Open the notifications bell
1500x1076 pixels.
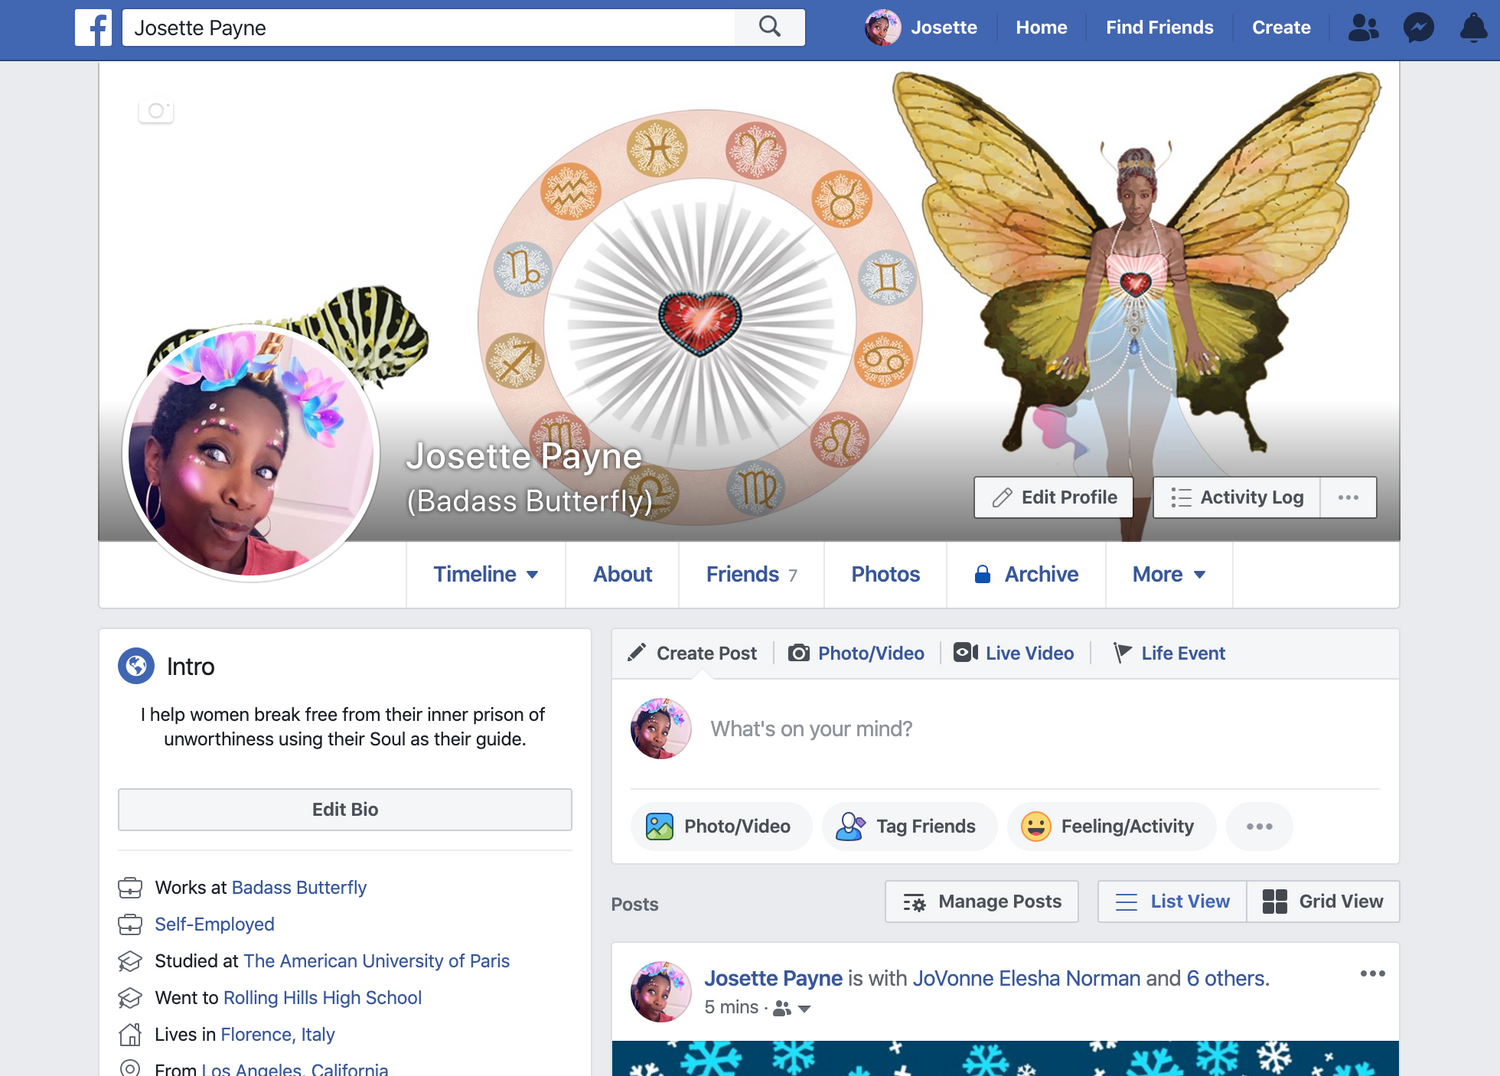point(1473,28)
